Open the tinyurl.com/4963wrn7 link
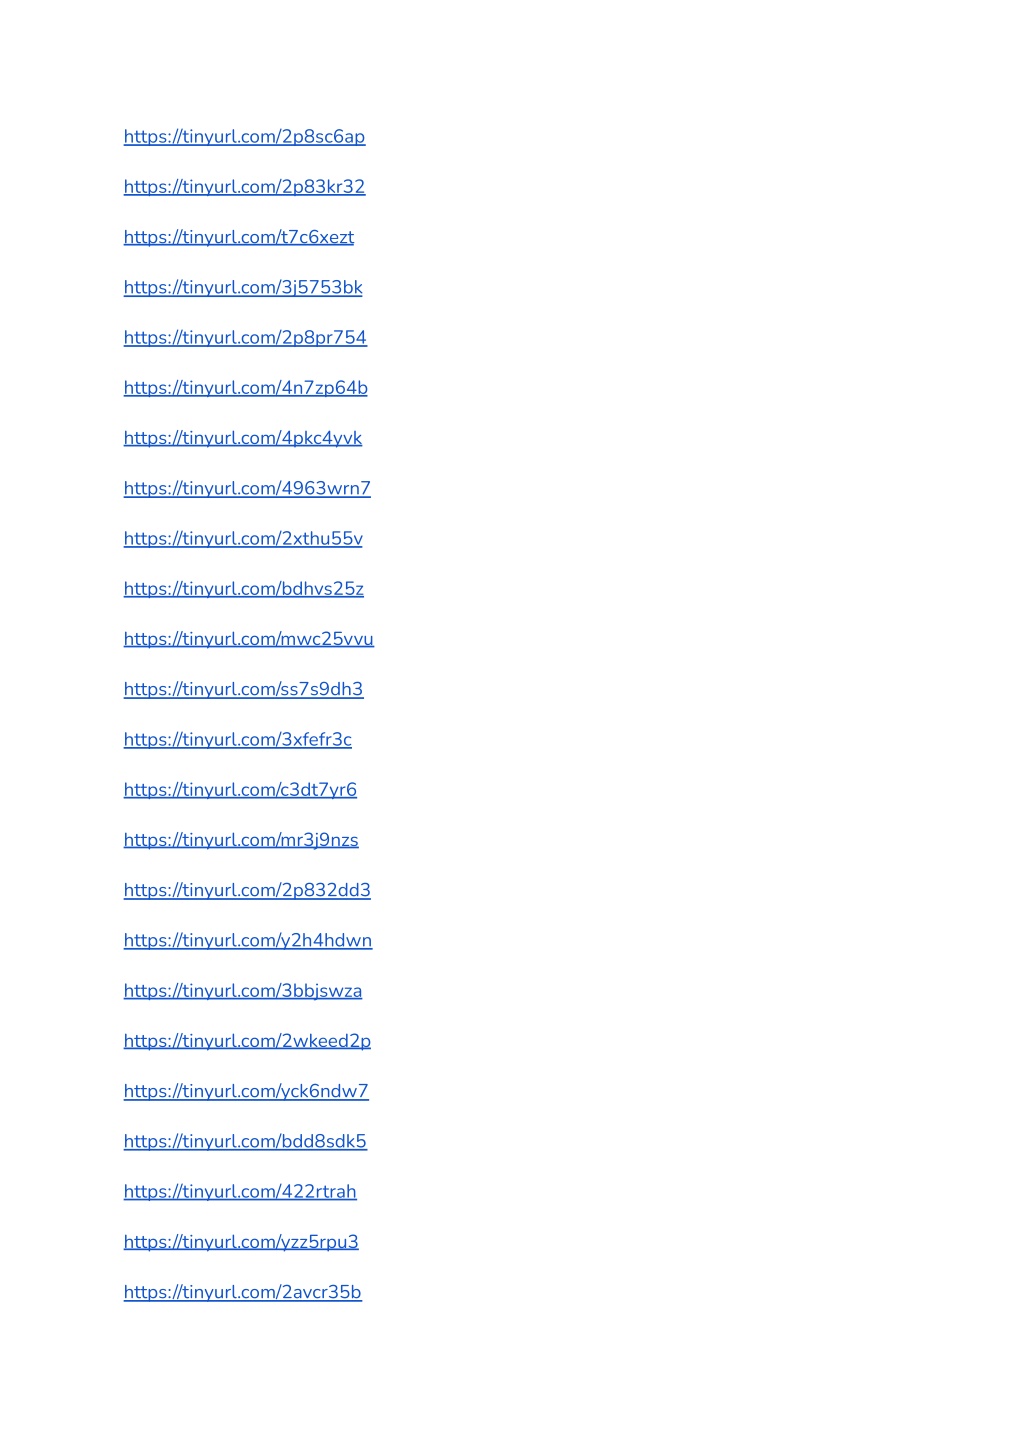This screenshot has height=1446, width=1024. (247, 489)
